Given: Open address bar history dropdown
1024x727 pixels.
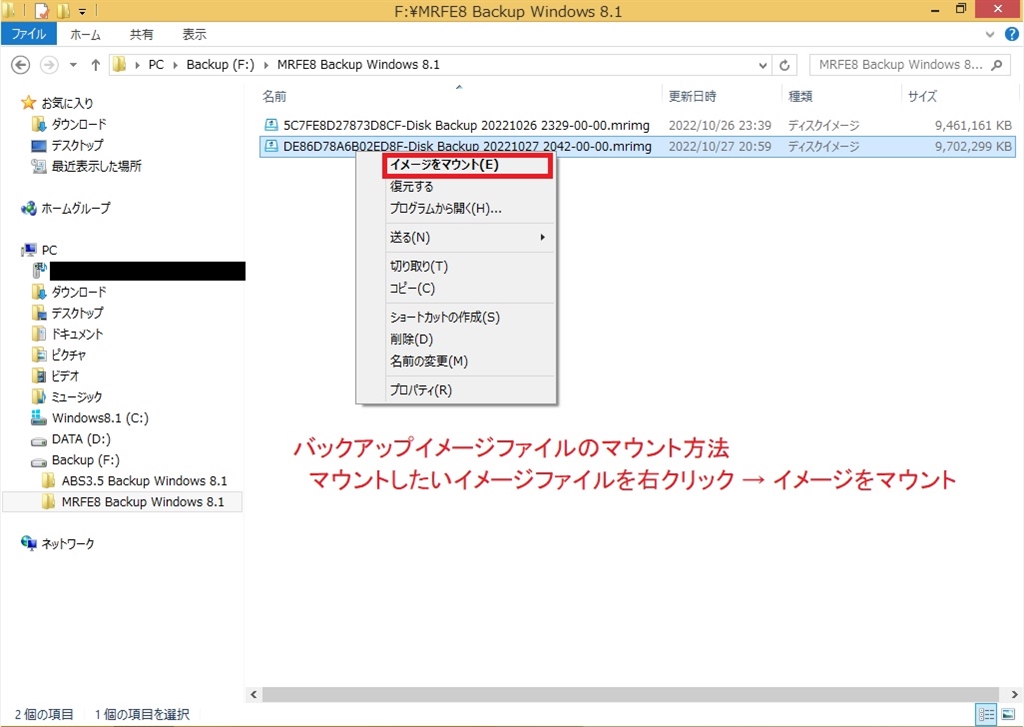Looking at the screenshot, I should tap(763, 65).
